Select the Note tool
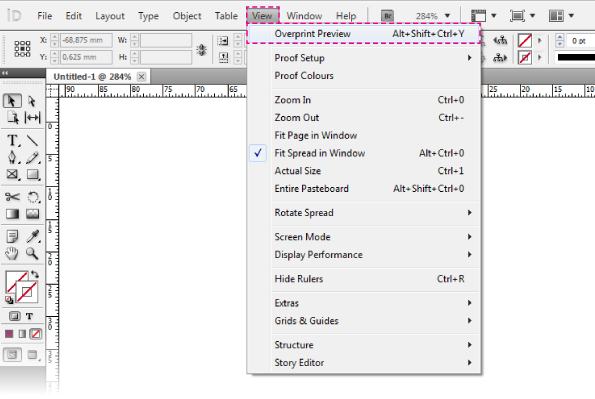 pos(13,237)
